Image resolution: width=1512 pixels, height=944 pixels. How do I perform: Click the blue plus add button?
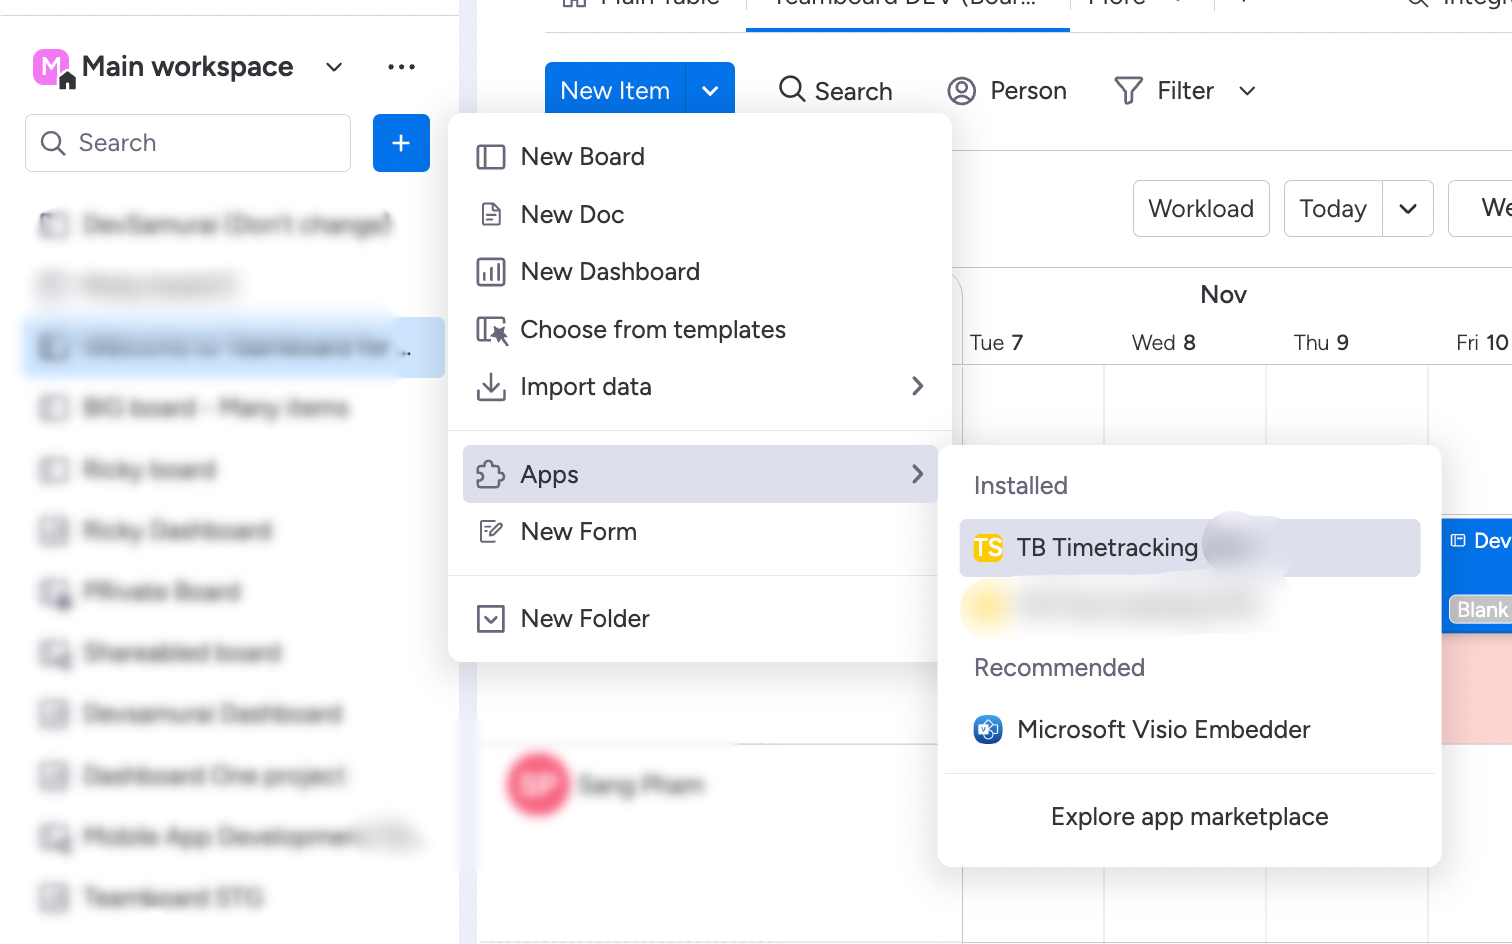pos(401,143)
